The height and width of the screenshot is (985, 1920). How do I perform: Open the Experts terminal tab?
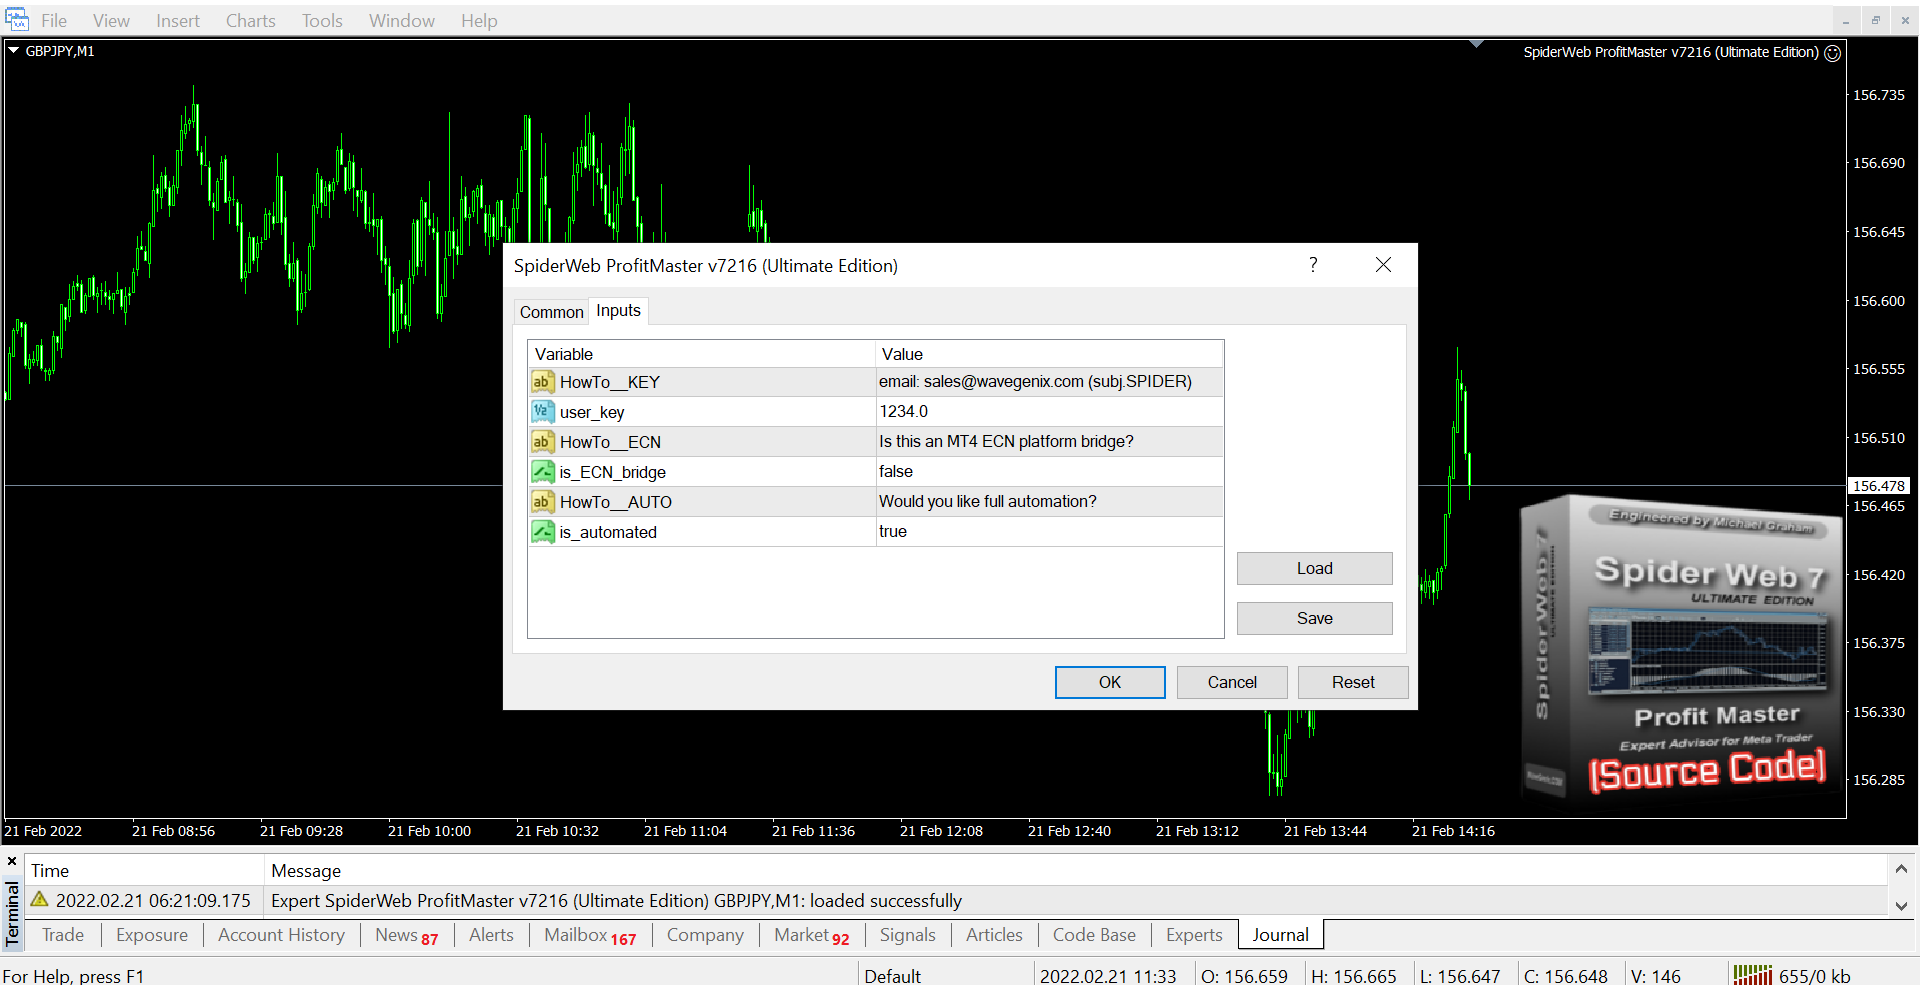pos(1193,935)
